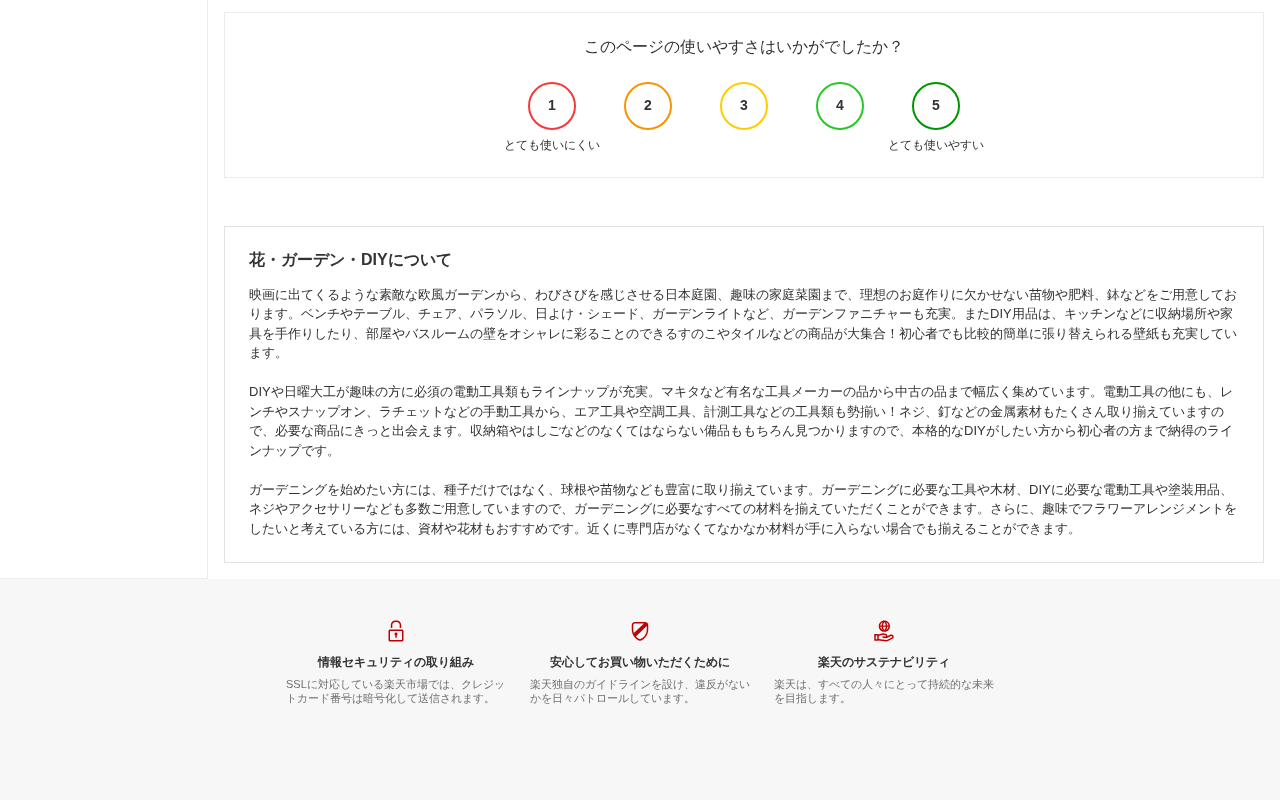Click the globe-in-hand sustainability icon
This screenshot has width=1280, height=800.
884,631
